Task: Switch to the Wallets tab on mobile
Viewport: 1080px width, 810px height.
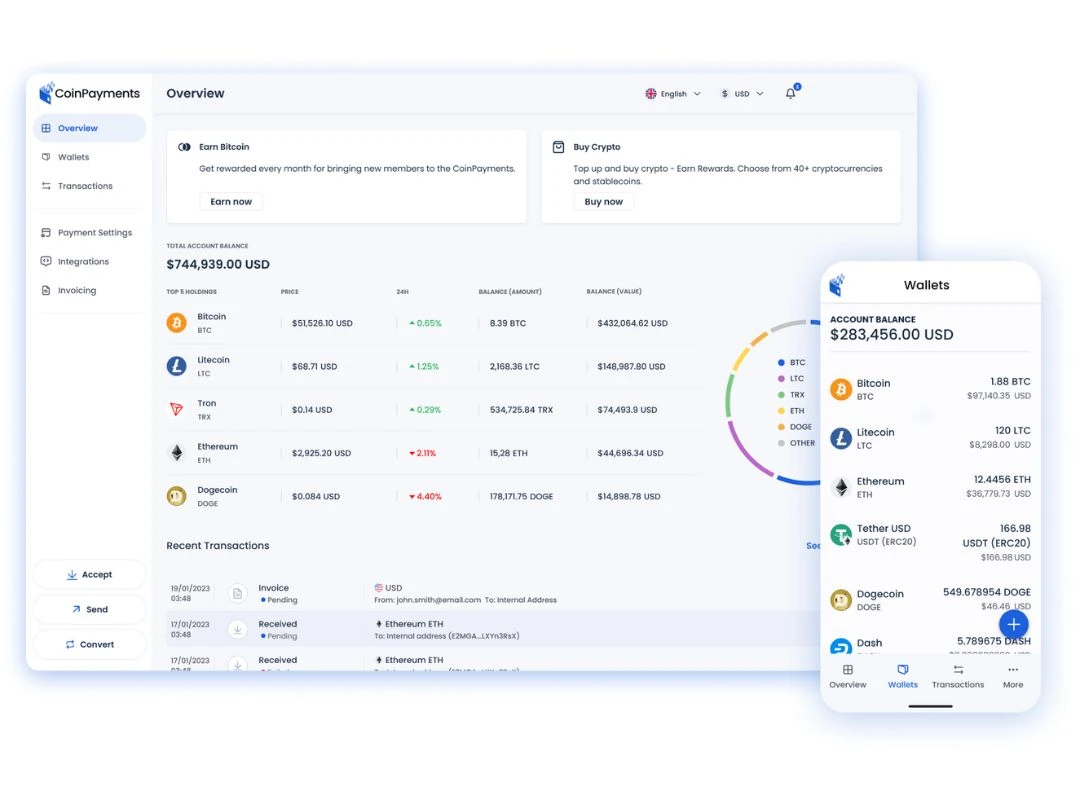Action: pos(903,674)
